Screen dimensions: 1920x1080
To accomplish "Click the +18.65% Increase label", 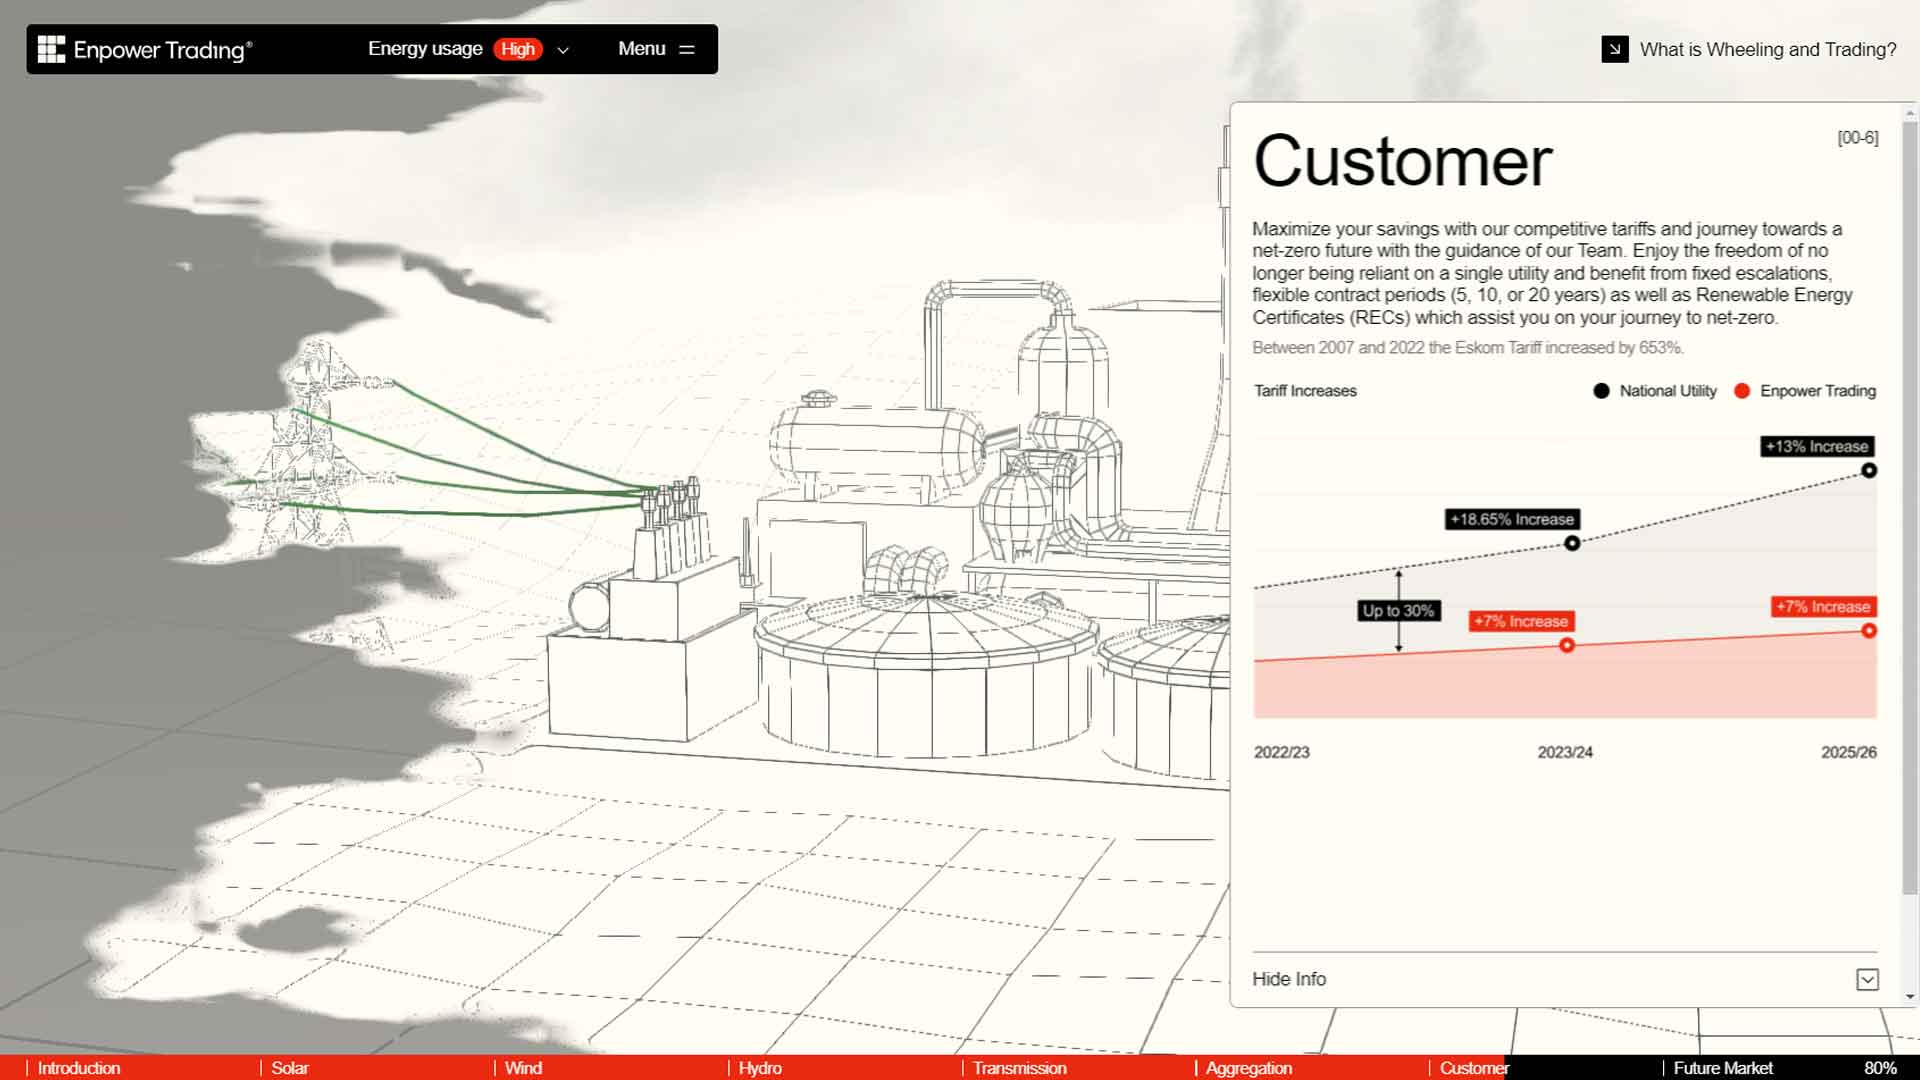I will tap(1512, 519).
